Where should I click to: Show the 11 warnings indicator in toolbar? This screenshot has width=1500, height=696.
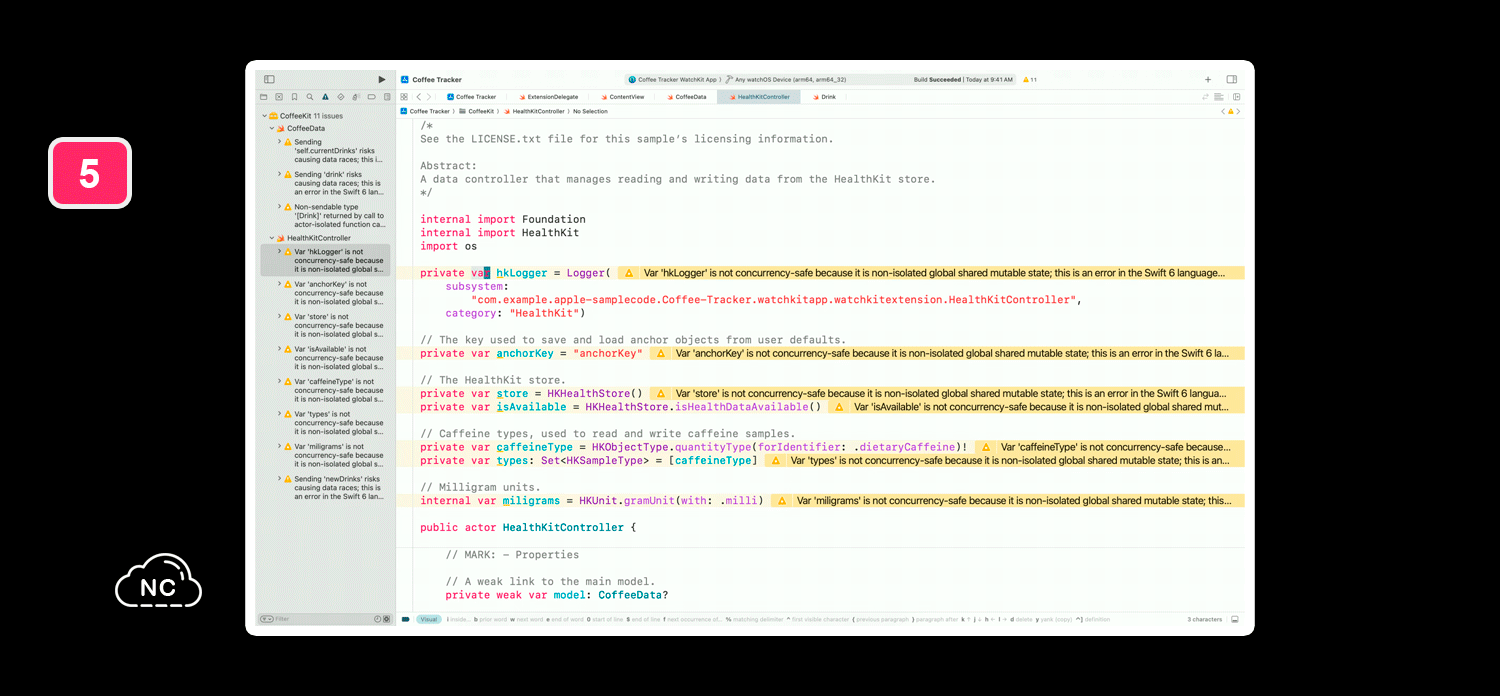coord(1029,79)
